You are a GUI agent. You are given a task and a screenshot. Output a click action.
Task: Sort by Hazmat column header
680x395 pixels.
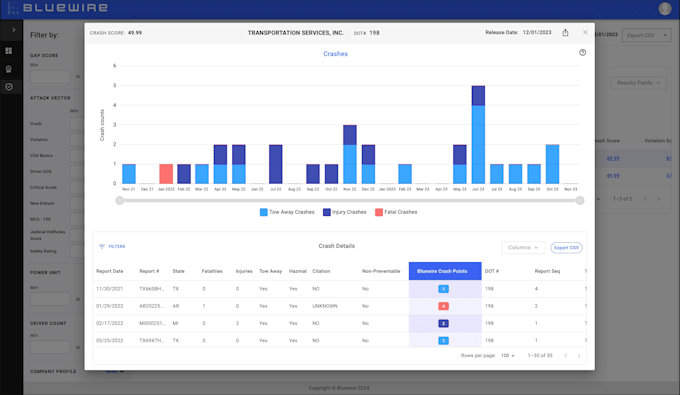[298, 271]
